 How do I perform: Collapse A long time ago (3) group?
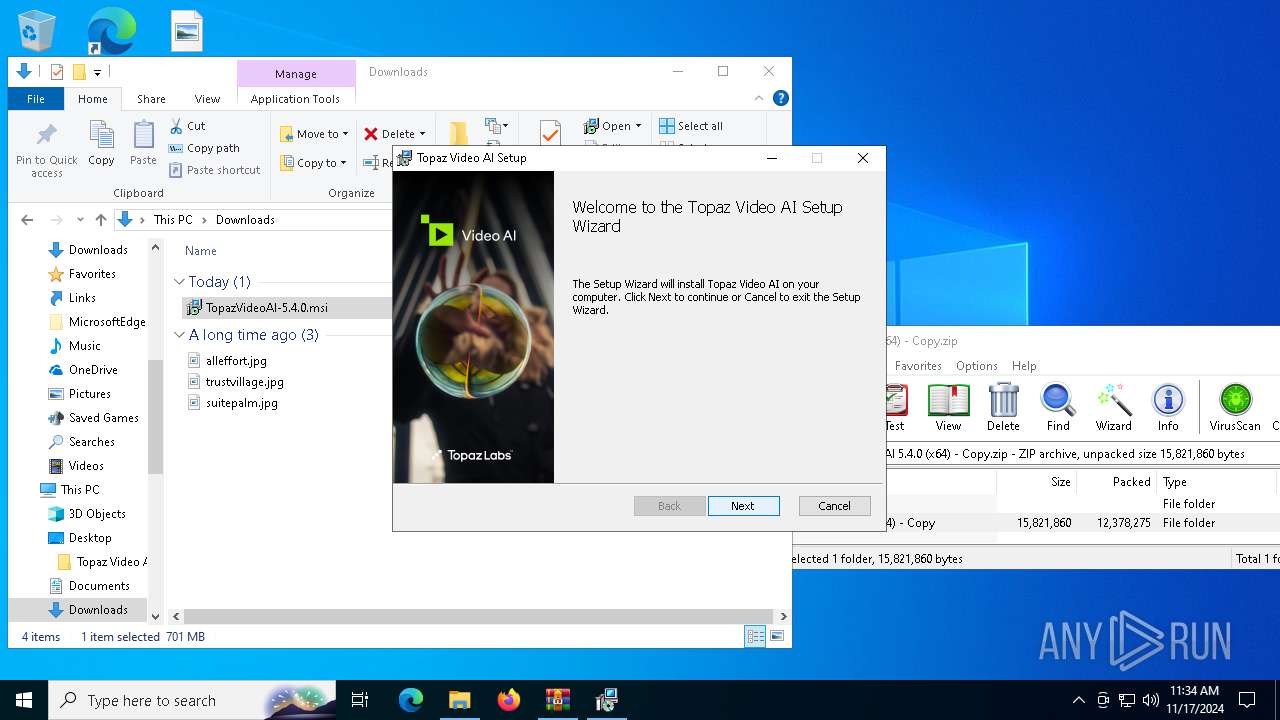tap(180, 335)
